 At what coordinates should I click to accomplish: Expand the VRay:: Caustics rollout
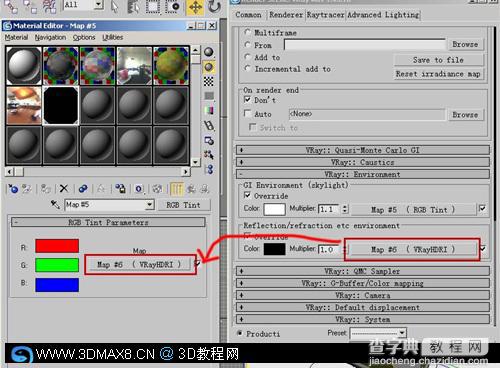click(363, 162)
